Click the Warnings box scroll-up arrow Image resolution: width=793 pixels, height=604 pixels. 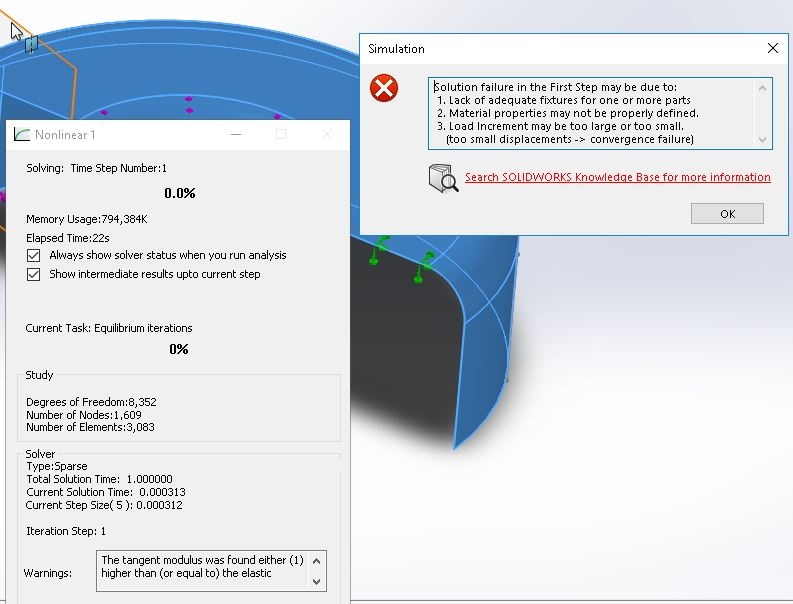coord(317,561)
